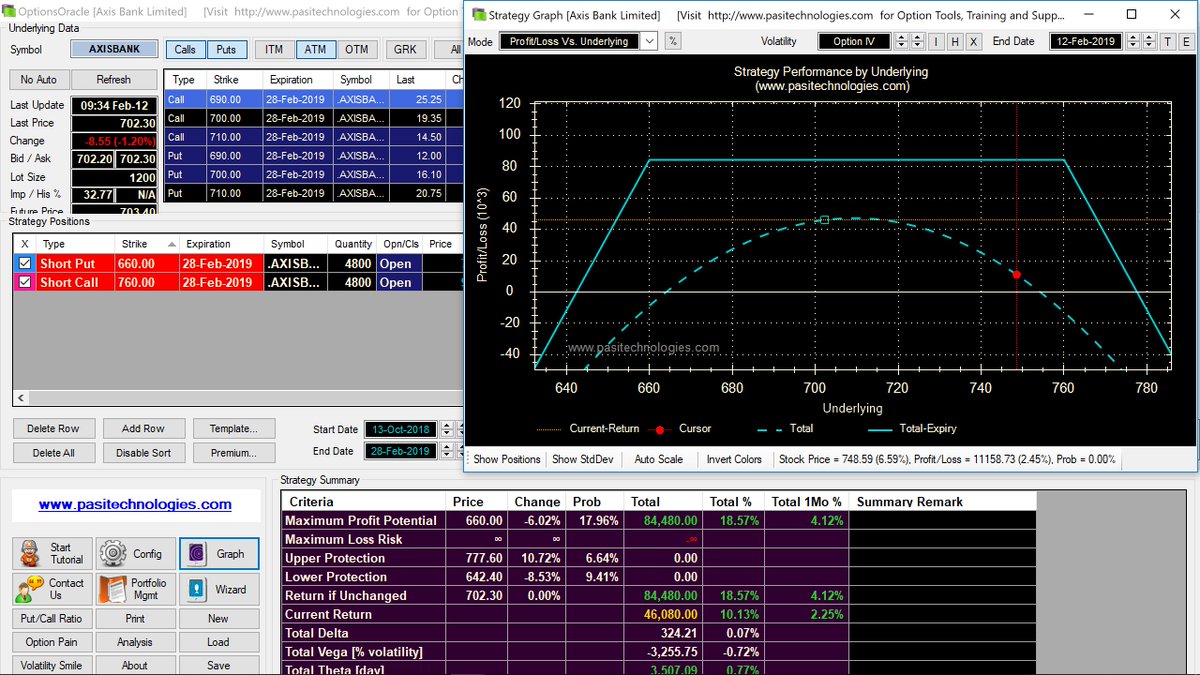This screenshot has width=1200, height=675.
Task: Click the Delete All button
Action: click(54, 452)
